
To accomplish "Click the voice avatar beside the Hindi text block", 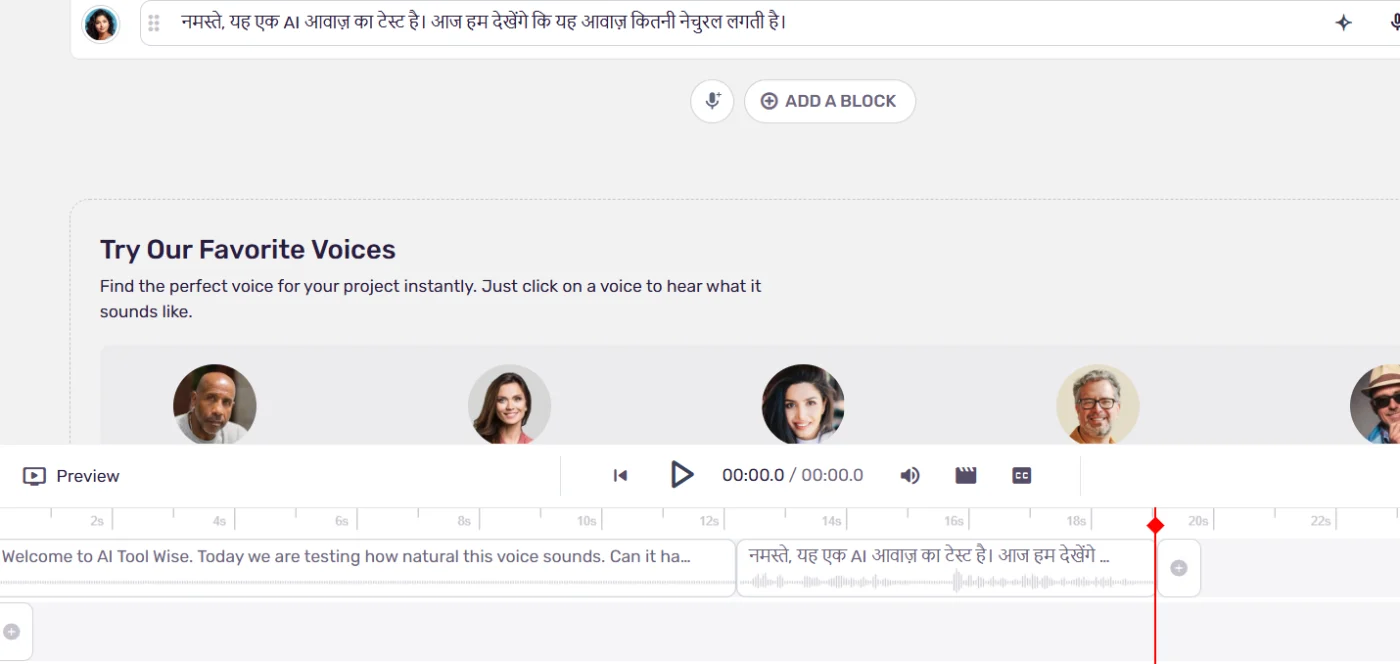I will point(101,24).
